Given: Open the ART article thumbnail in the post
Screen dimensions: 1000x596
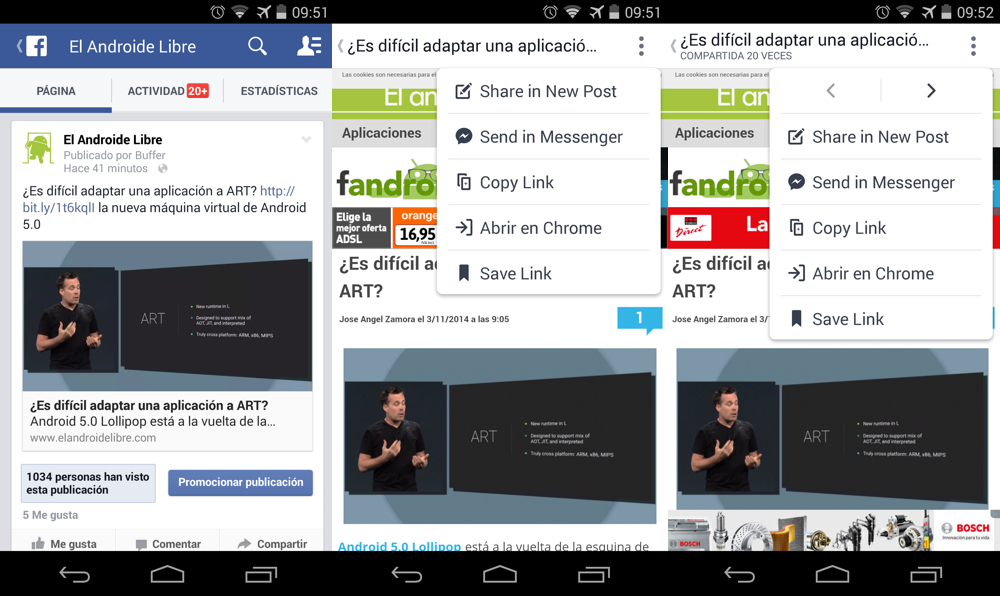Looking at the screenshot, I should pos(167,316).
